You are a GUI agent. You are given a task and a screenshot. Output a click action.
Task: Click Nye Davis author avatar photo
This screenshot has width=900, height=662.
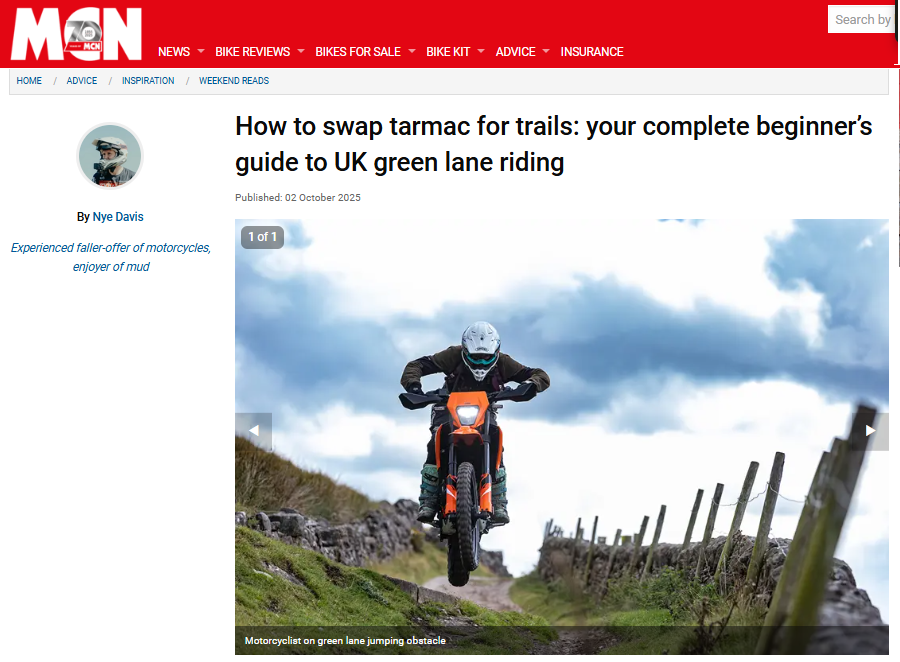pos(110,156)
